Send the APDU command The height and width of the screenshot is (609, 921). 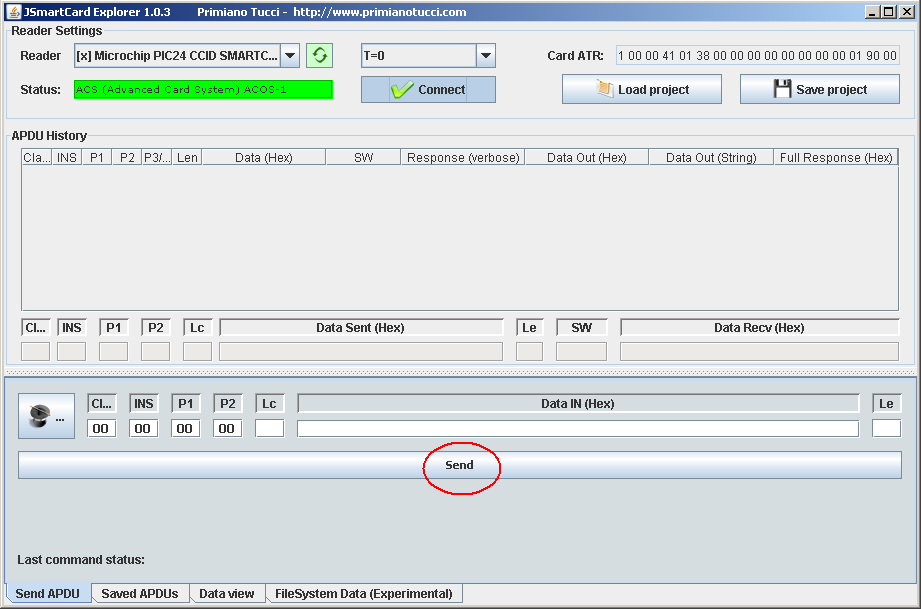459,465
